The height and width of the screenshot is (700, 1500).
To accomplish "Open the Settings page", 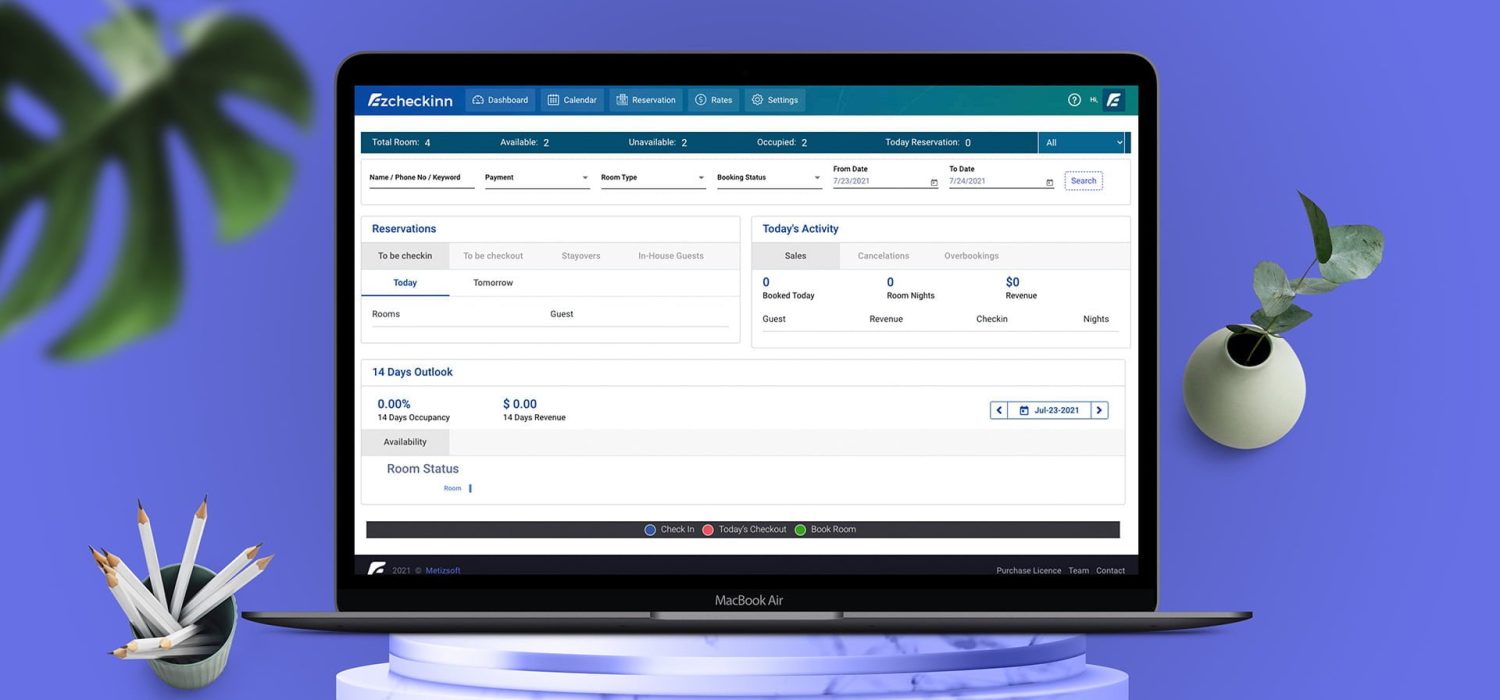I will [775, 100].
